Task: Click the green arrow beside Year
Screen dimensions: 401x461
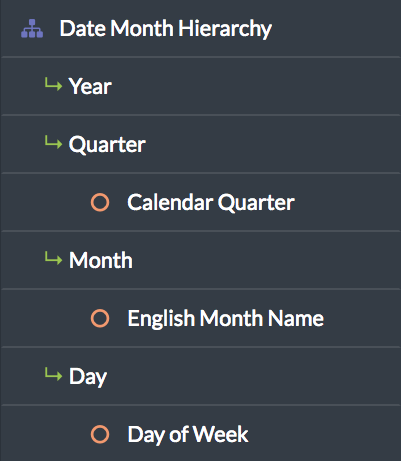Action: click(x=53, y=84)
